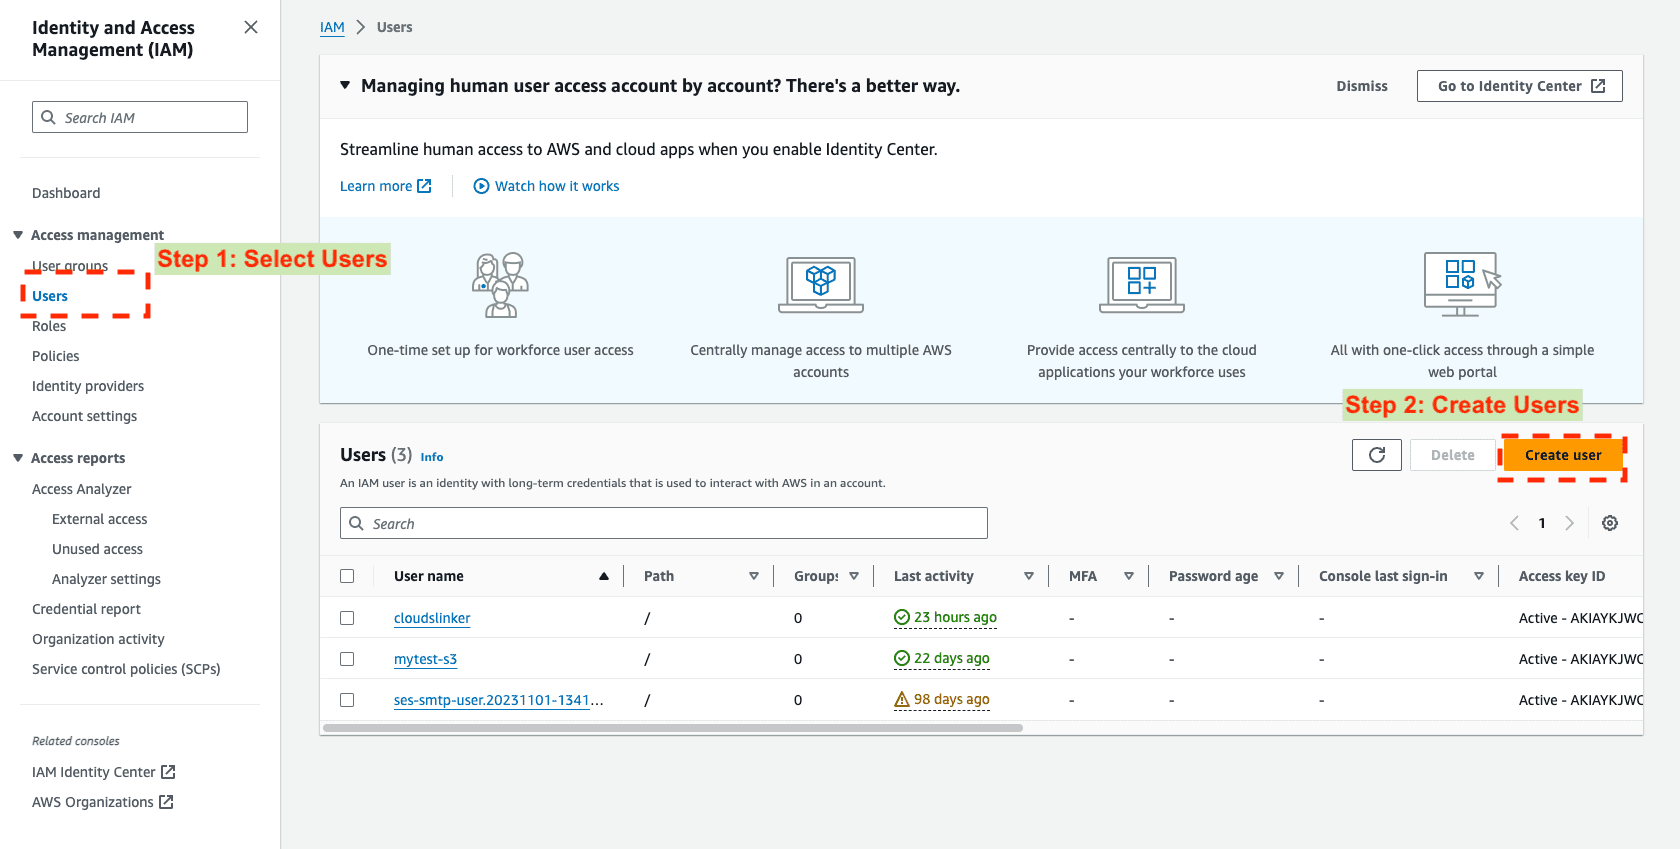This screenshot has width=1680, height=849.
Task: Click the Go to Identity Center button
Action: (x=1520, y=86)
